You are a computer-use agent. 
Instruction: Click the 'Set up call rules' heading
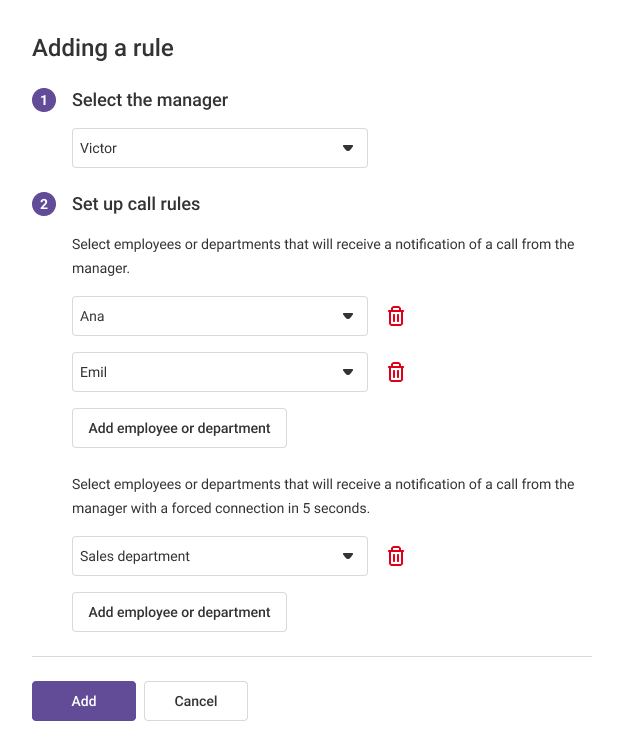tap(136, 204)
